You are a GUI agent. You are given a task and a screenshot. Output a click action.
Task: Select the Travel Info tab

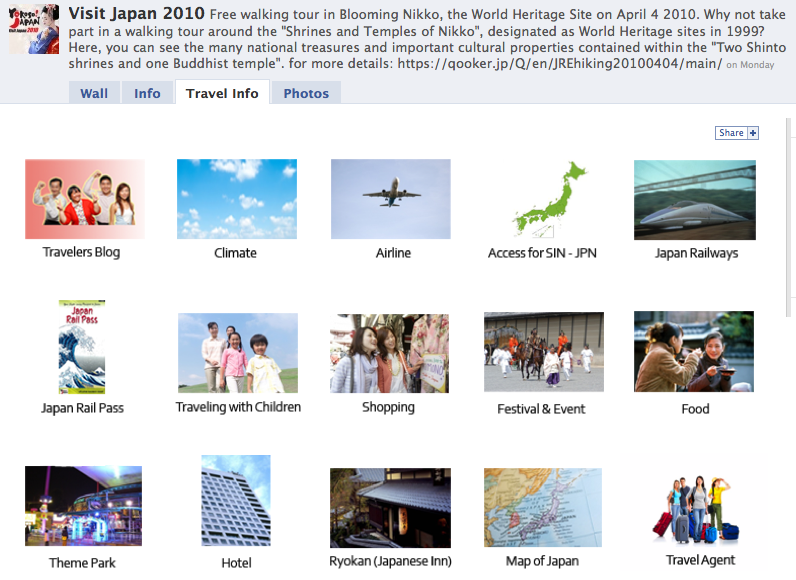click(x=222, y=93)
